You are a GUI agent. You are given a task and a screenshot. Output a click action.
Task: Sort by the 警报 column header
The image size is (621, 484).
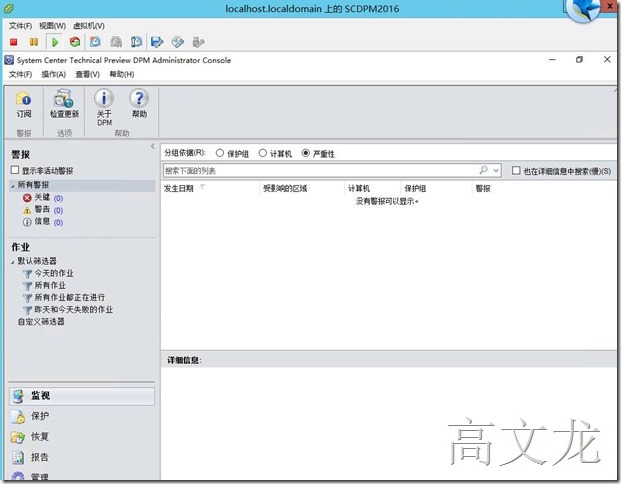click(x=483, y=189)
